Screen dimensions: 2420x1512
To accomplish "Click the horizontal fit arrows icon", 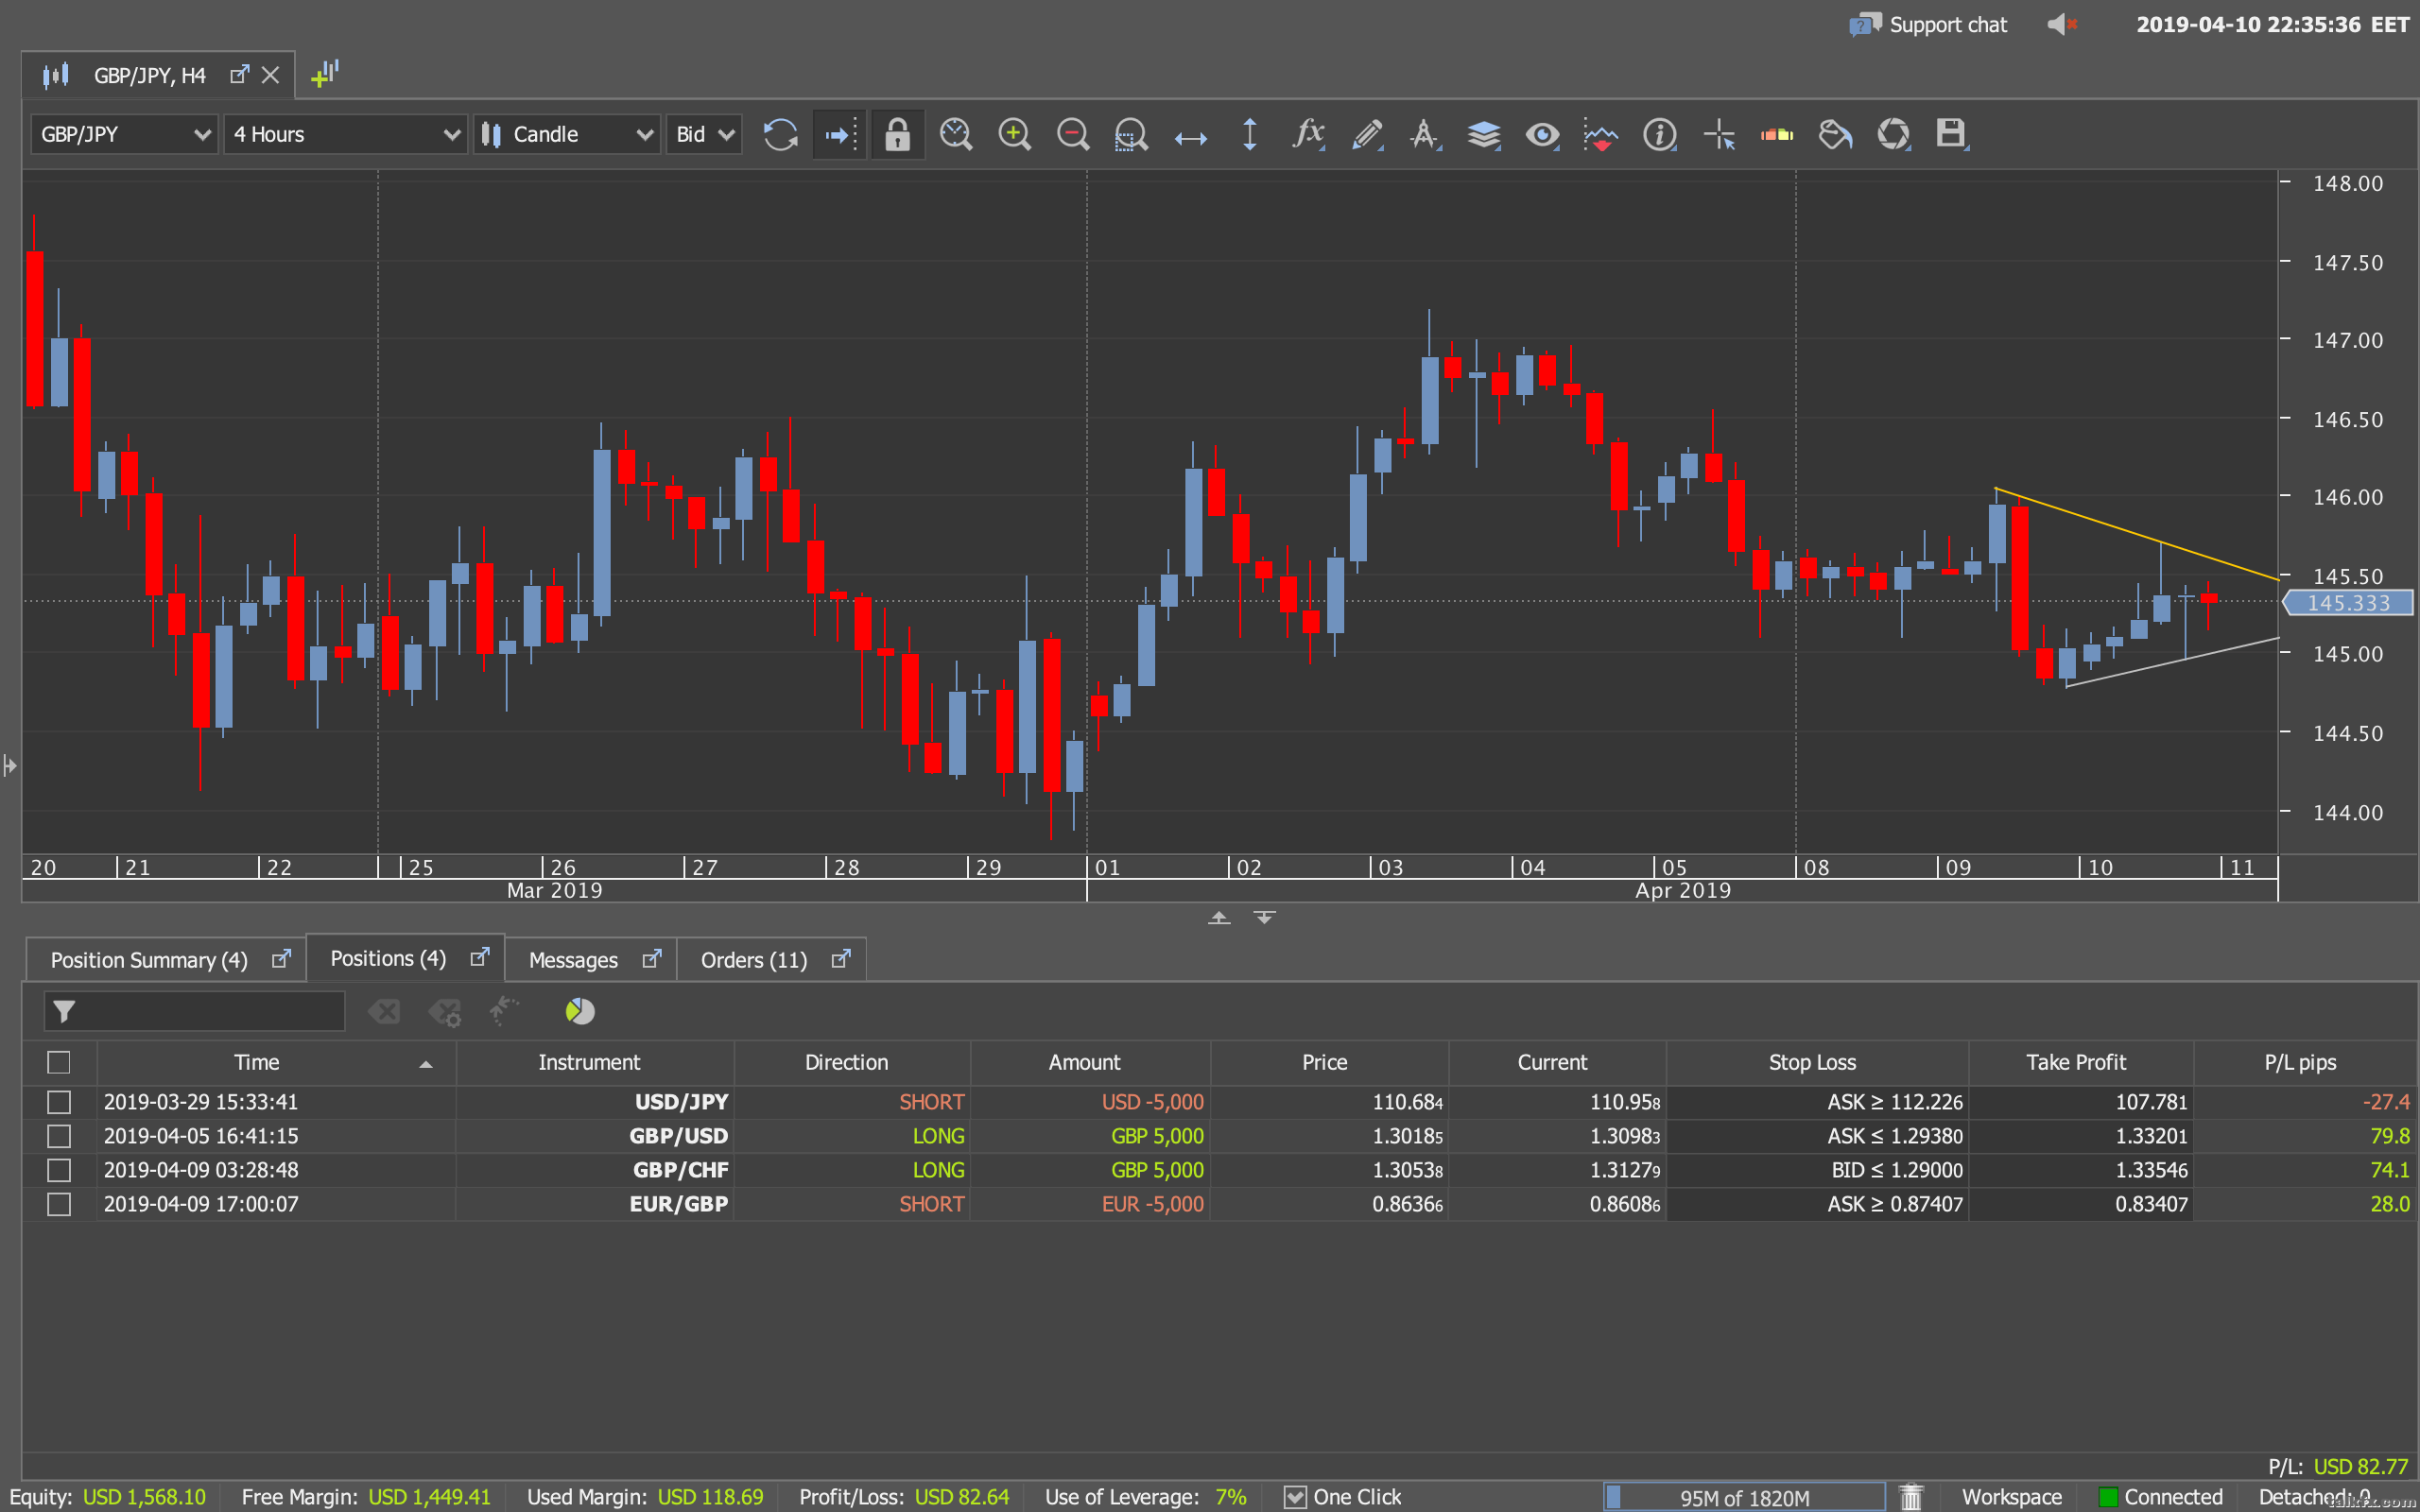I will [1190, 137].
